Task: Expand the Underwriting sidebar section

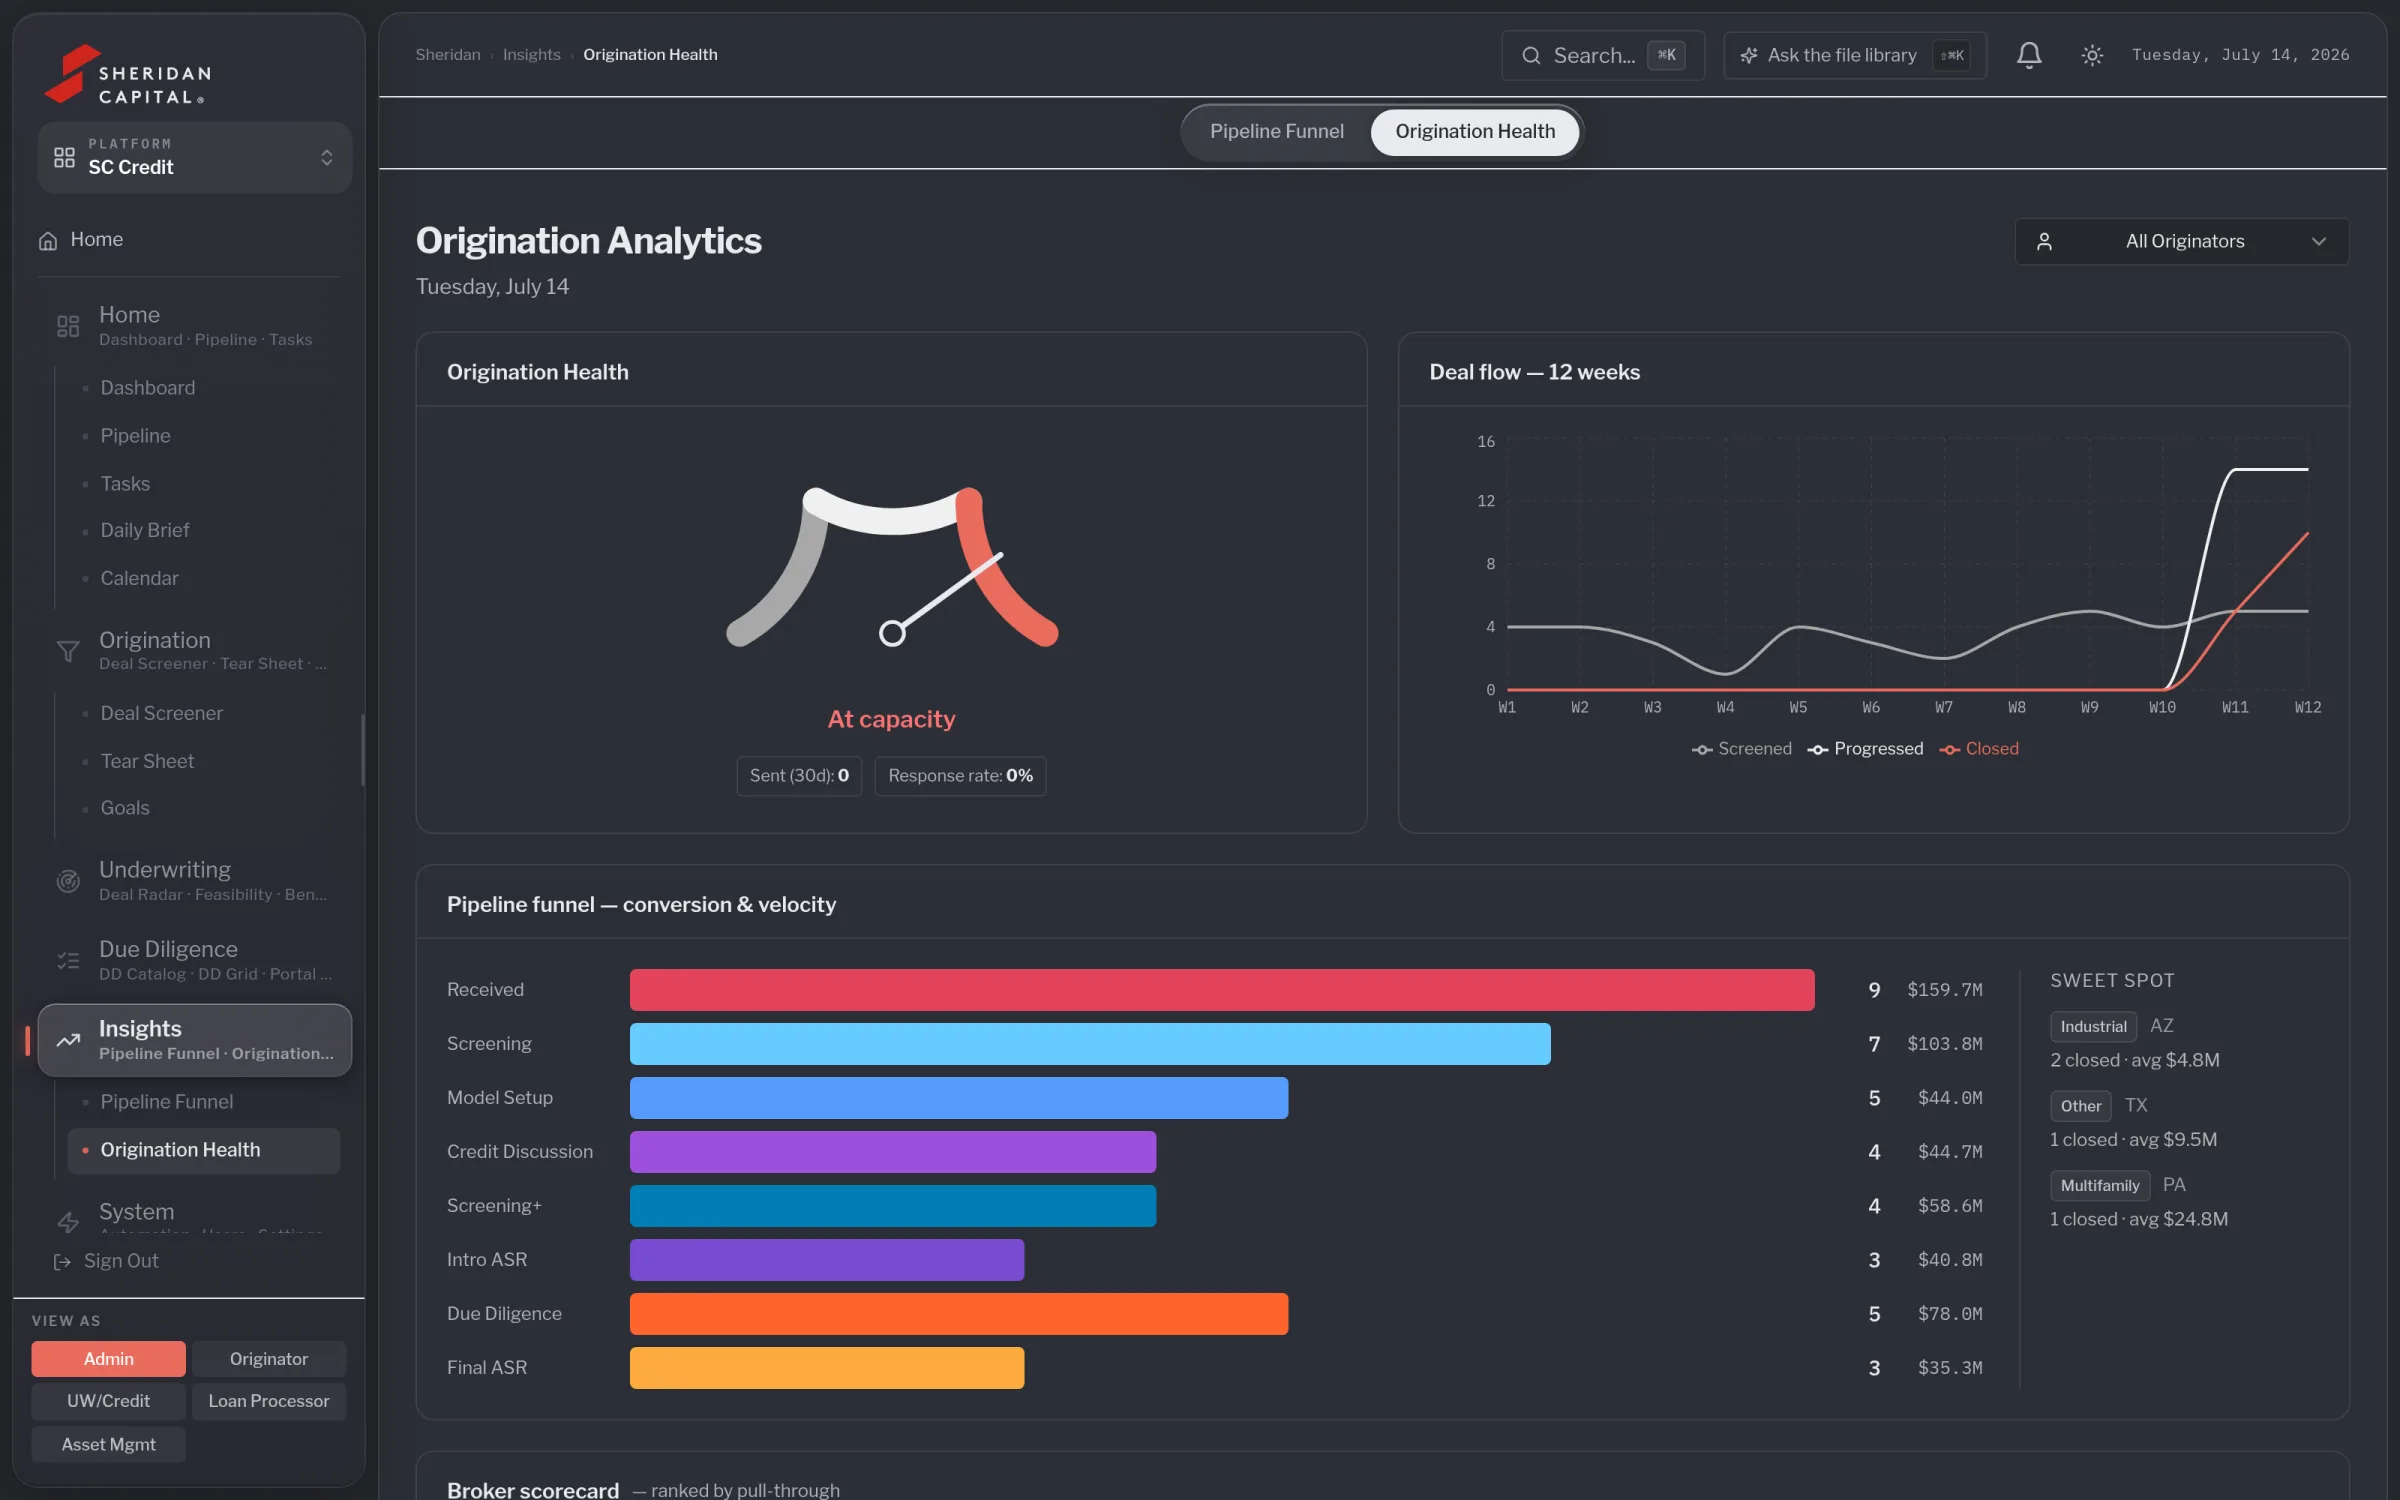Action: pyautogui.click(x=194, y=880)
